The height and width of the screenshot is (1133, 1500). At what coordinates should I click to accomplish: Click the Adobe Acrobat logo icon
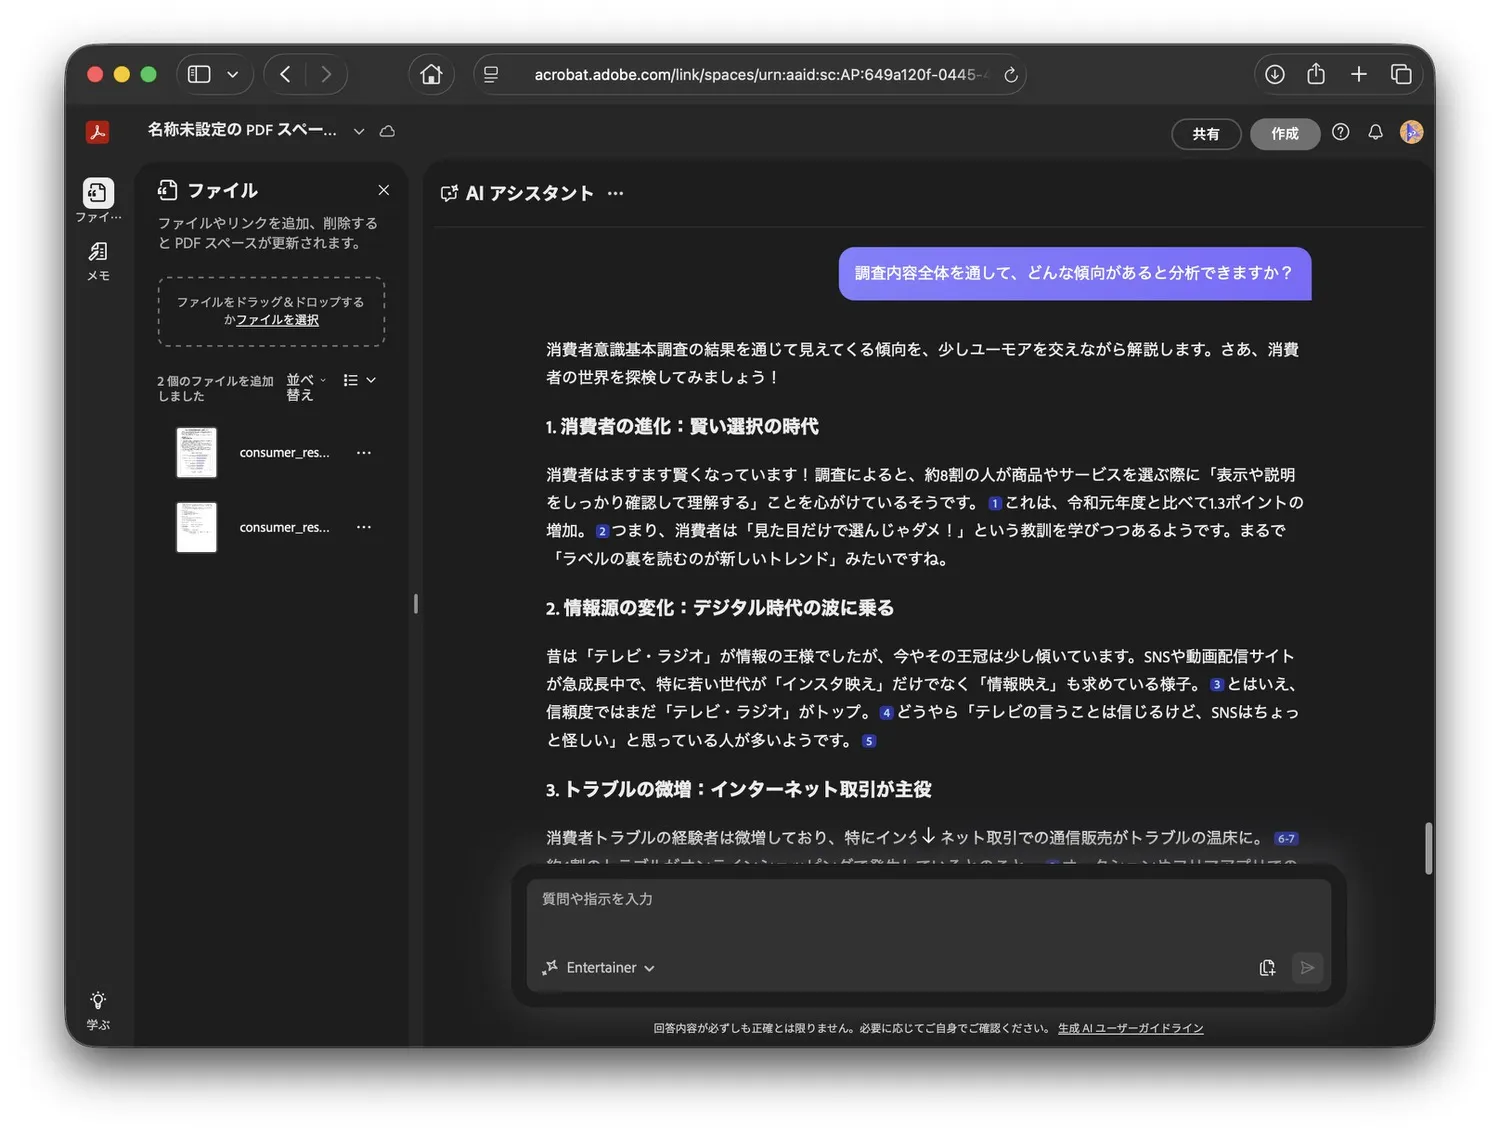97,132
